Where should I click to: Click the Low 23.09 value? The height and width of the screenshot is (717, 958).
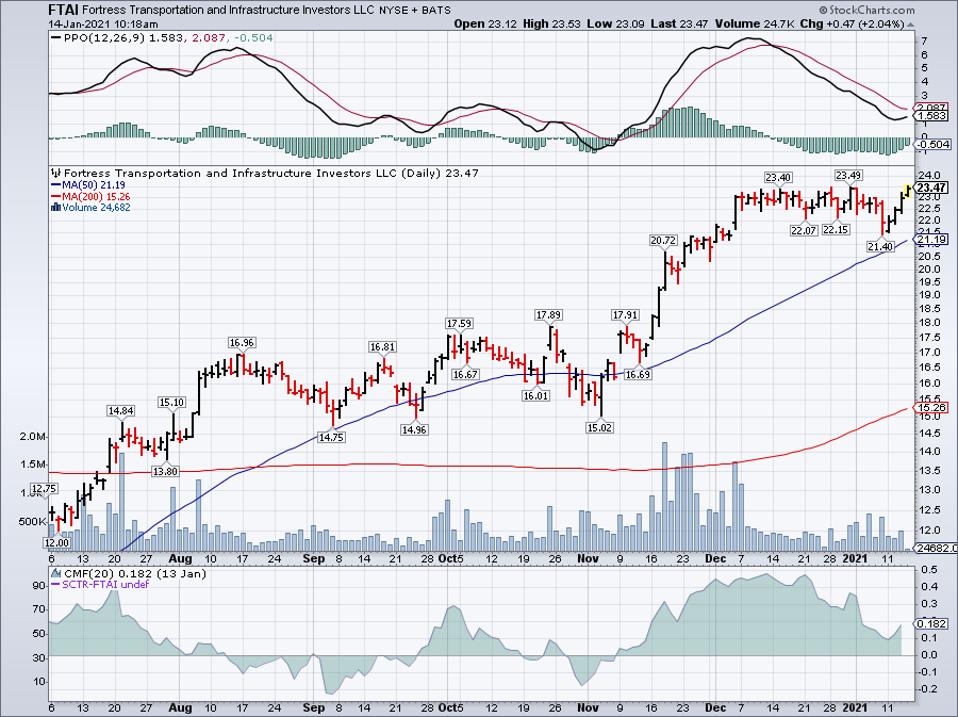tap(616, 24)
